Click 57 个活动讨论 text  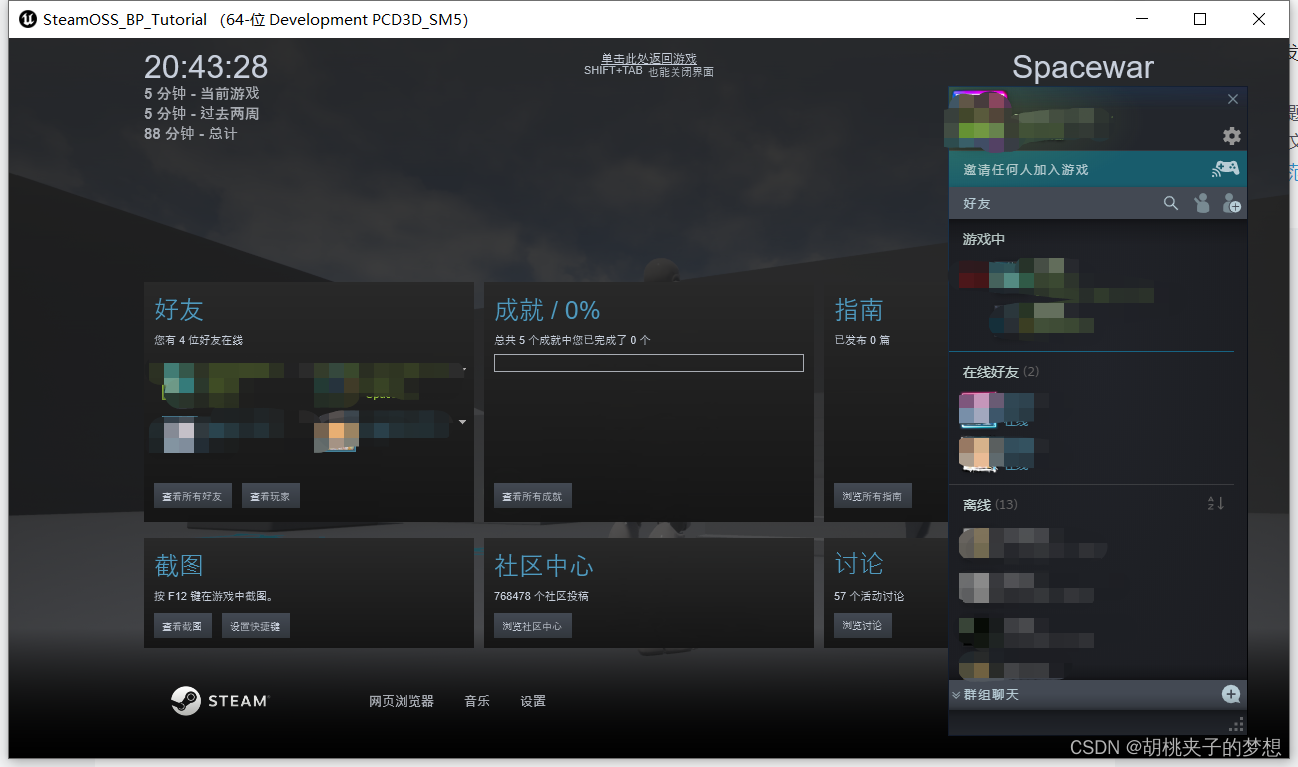point(869,596)
